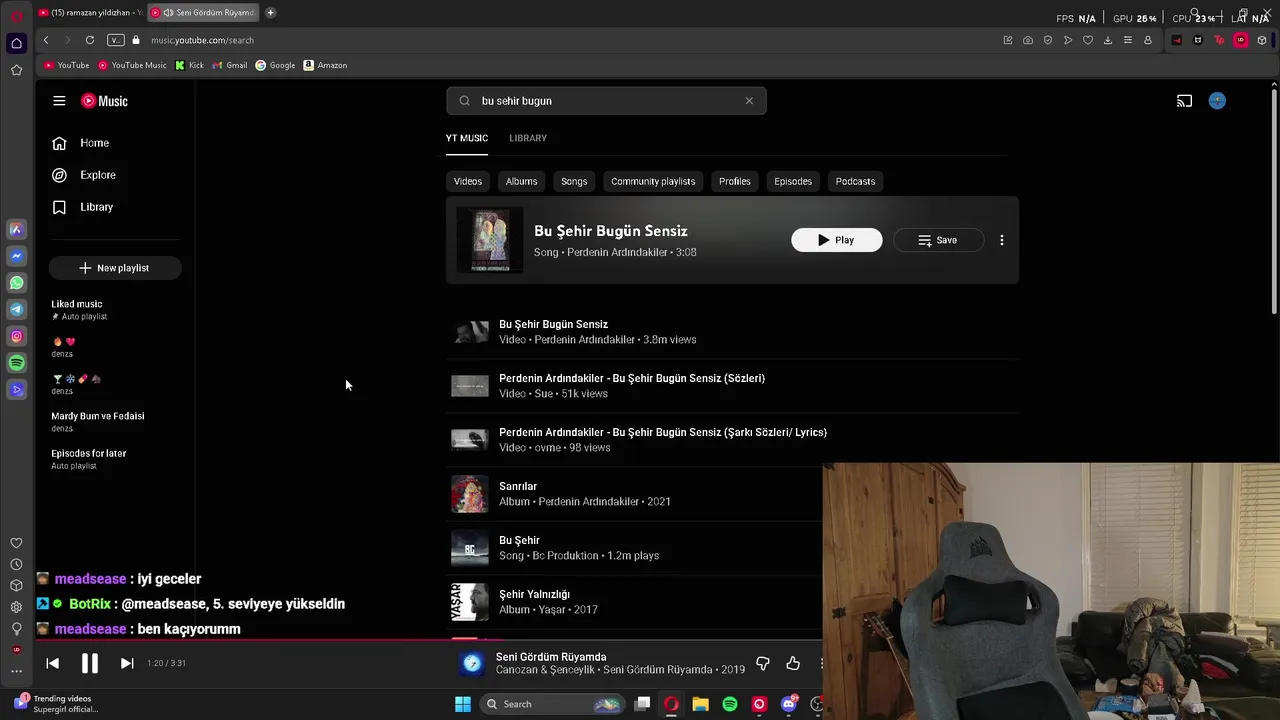Open Instagram in the browser sidebar
The width and height of the screenshot is (1280, 720).
coord(16,336)
